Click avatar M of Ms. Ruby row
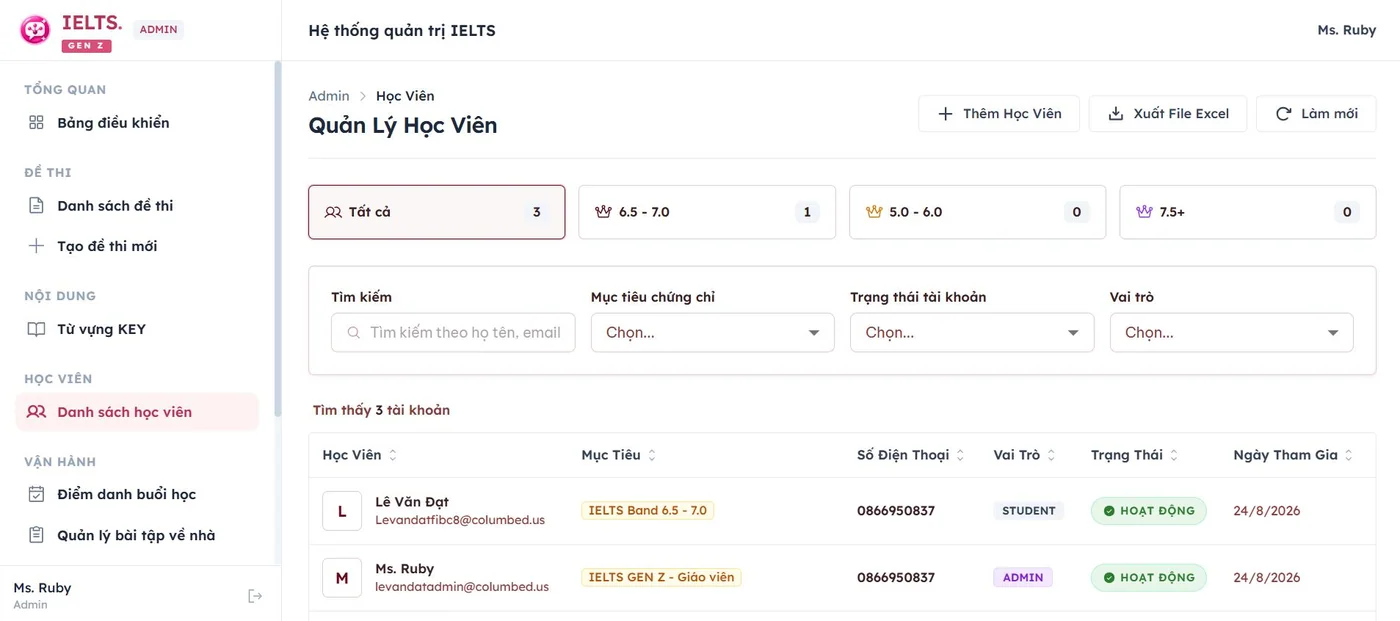The image size is (1400, 621). point(342,578)
